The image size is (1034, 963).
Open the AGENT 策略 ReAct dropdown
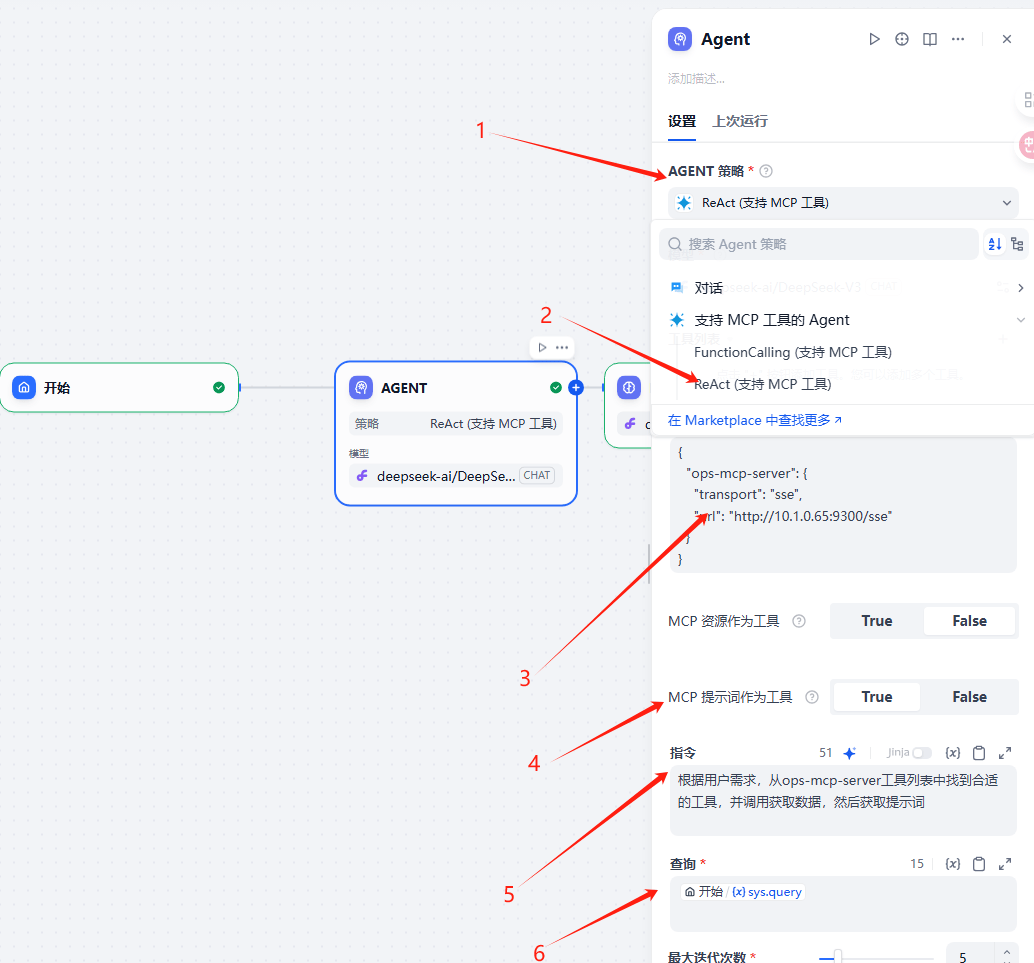(x=843, y=203)
